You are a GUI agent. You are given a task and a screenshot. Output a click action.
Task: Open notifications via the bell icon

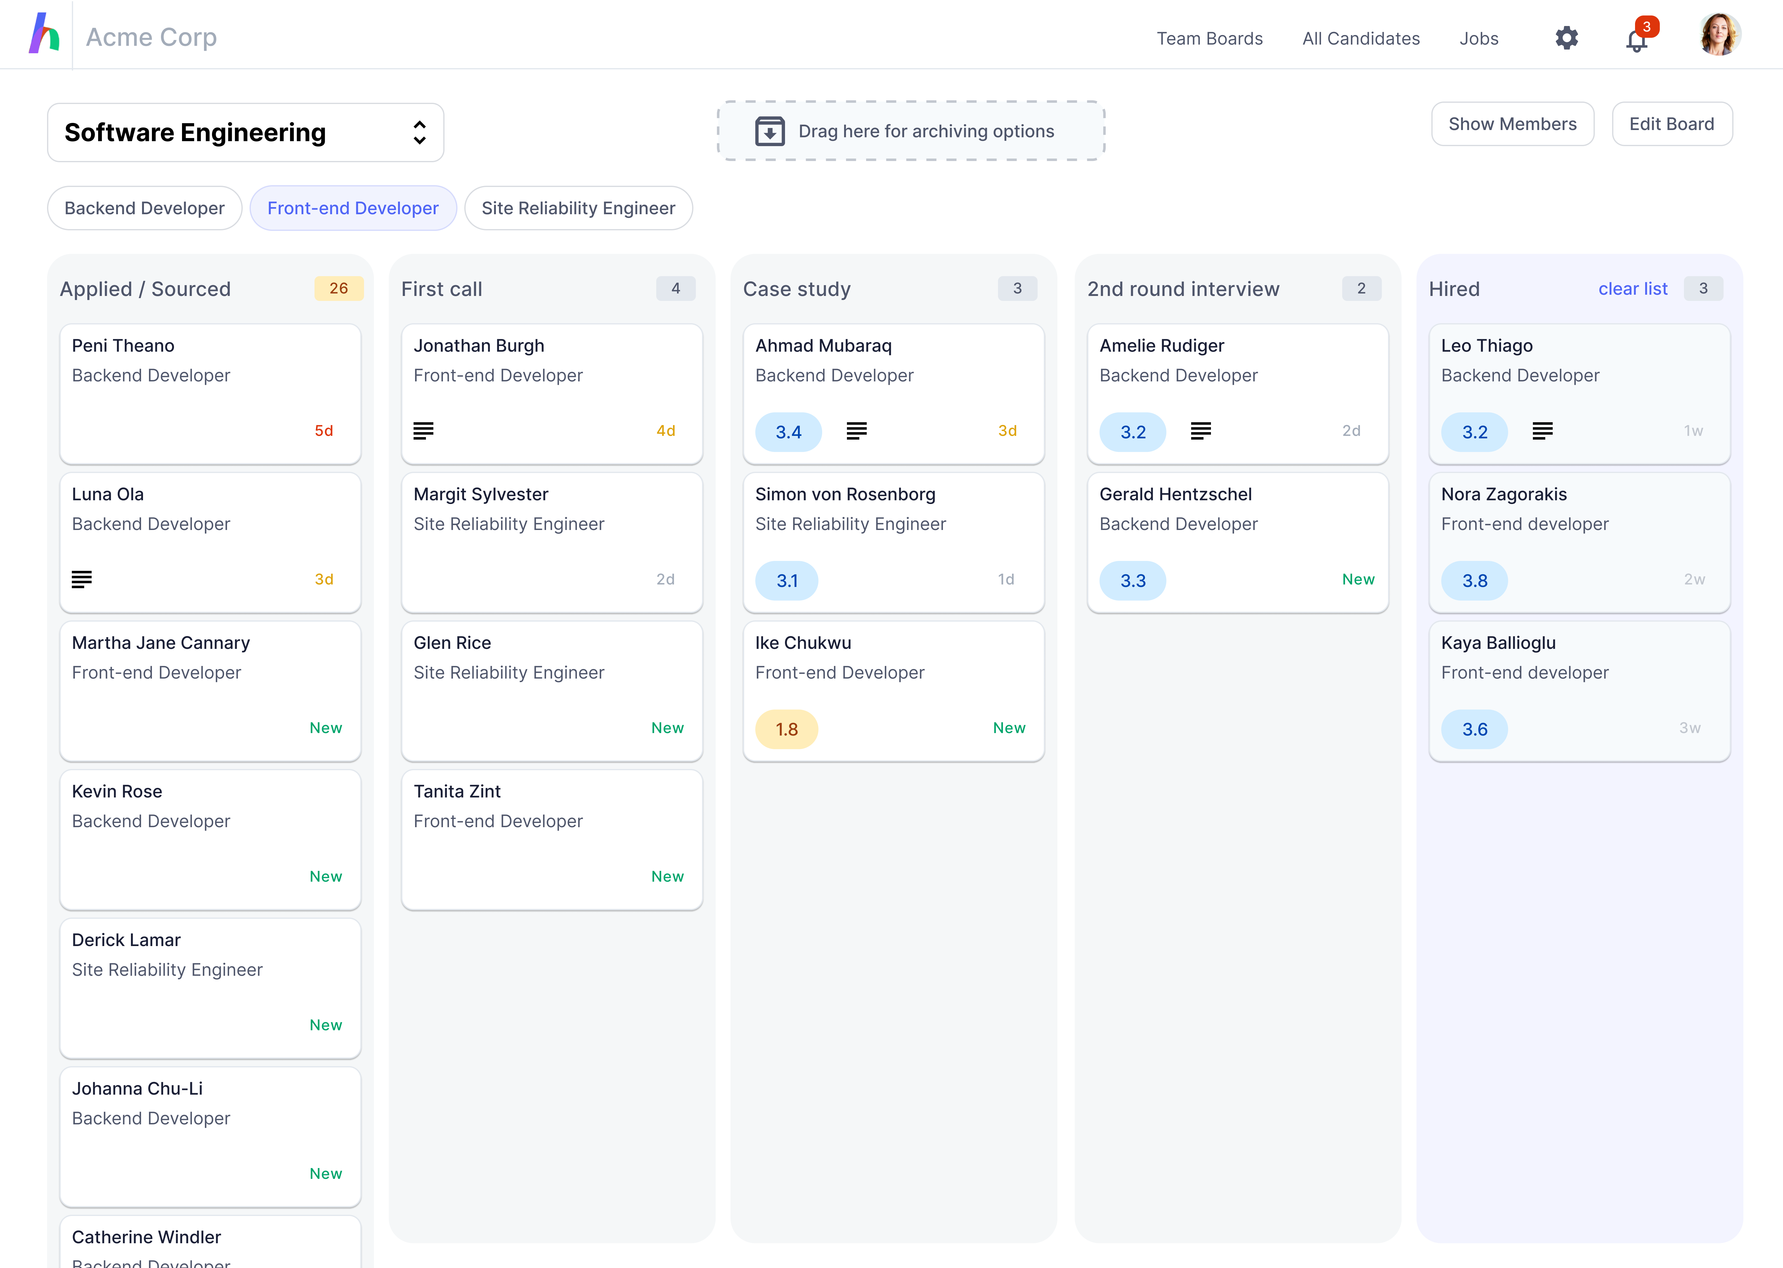click(x=1636, y=40)
